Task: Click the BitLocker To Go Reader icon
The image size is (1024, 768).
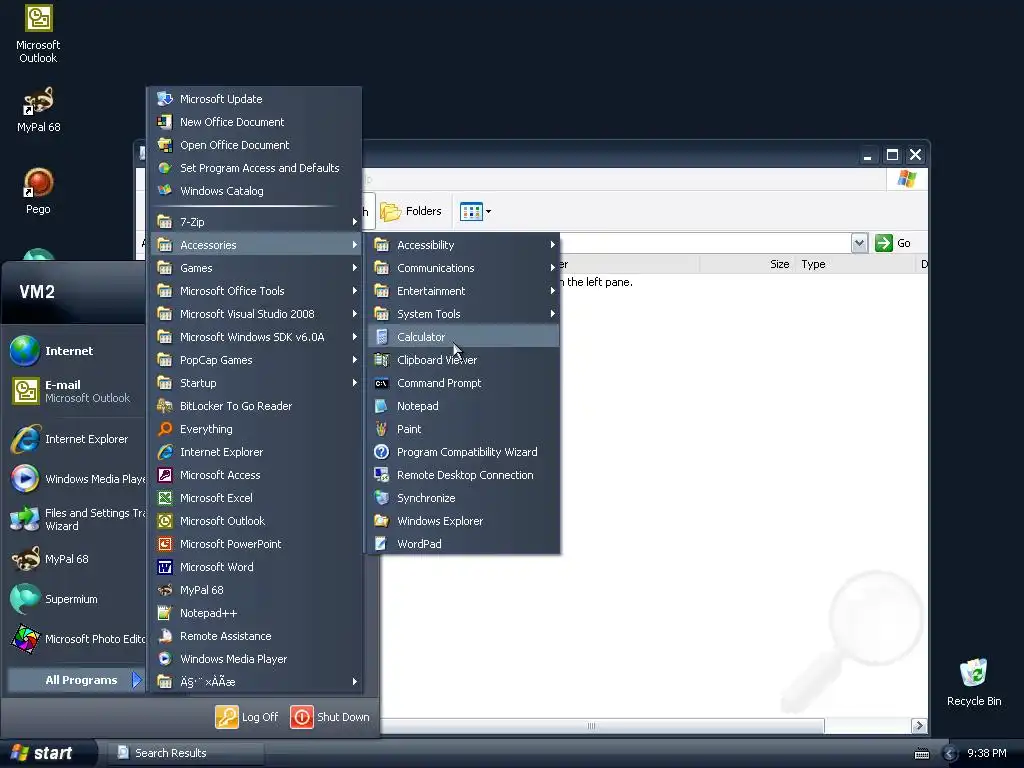Action: 165,406
